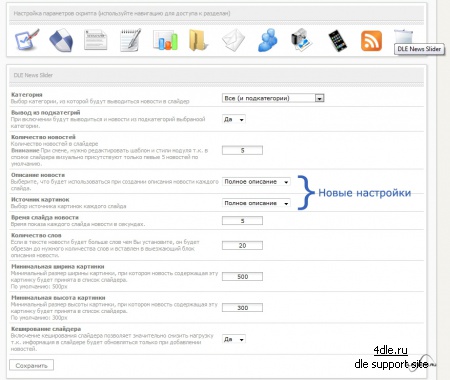The image size is (450, 380).
Task: Focus the 'Количество новостей' input field
Action: click(x=242, y=150)
